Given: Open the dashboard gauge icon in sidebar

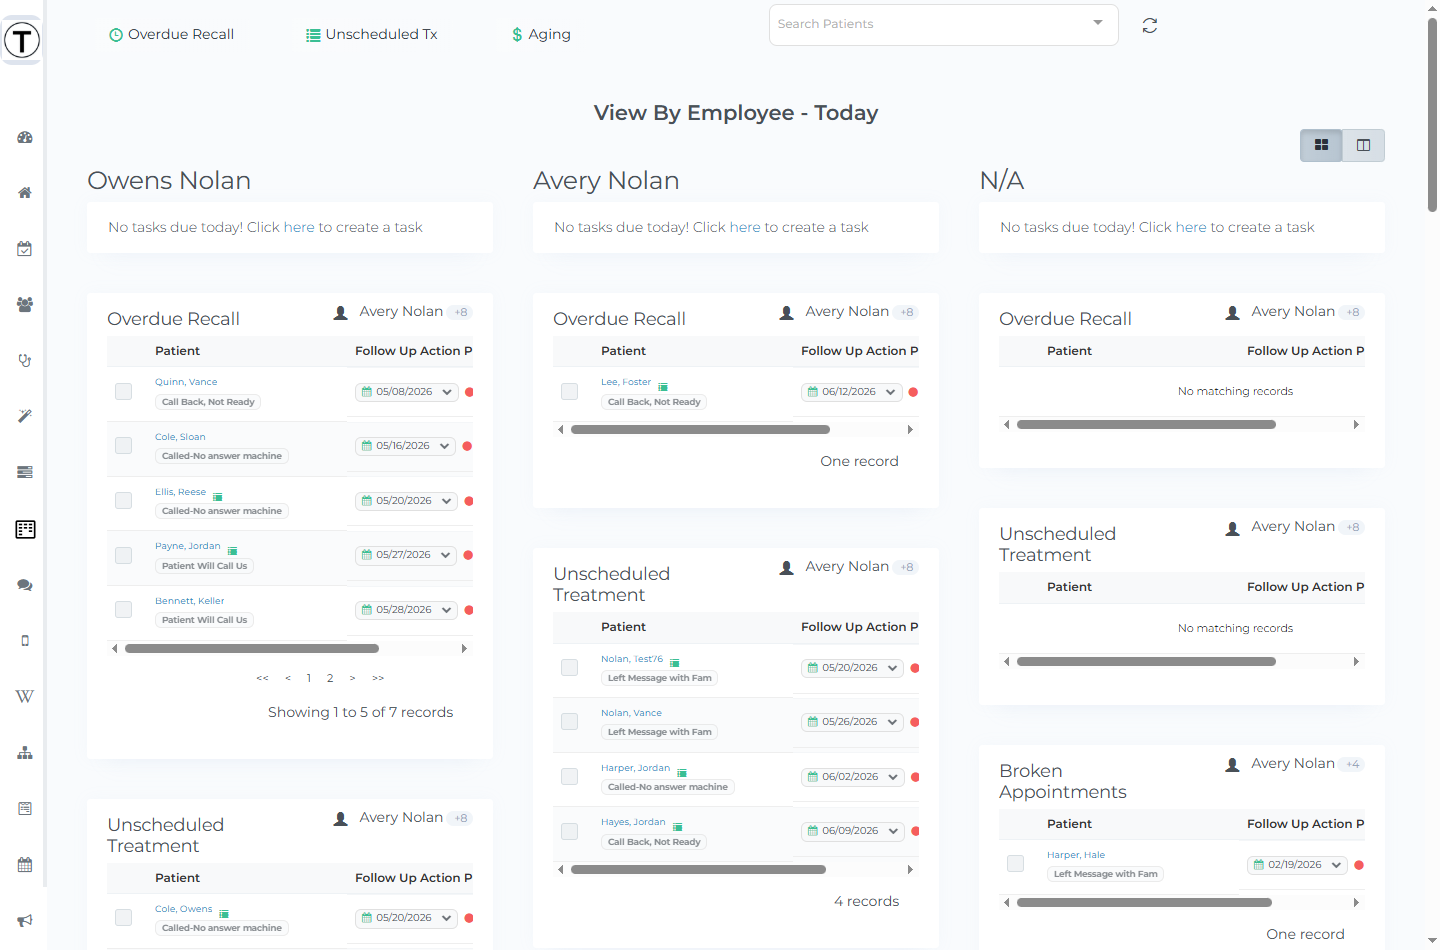Looking at the screenshot, I should [25, 137].
